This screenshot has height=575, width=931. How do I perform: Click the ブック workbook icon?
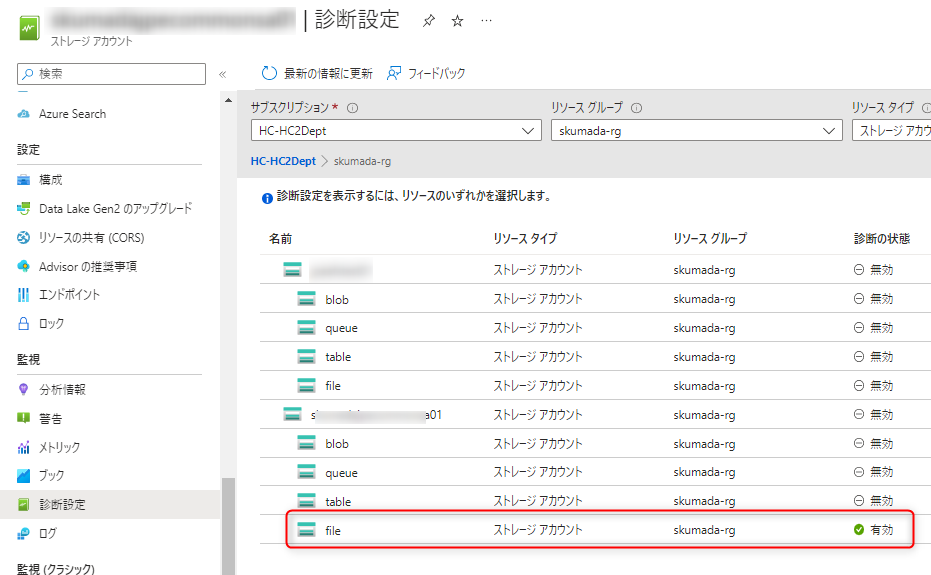pos(23,476)
